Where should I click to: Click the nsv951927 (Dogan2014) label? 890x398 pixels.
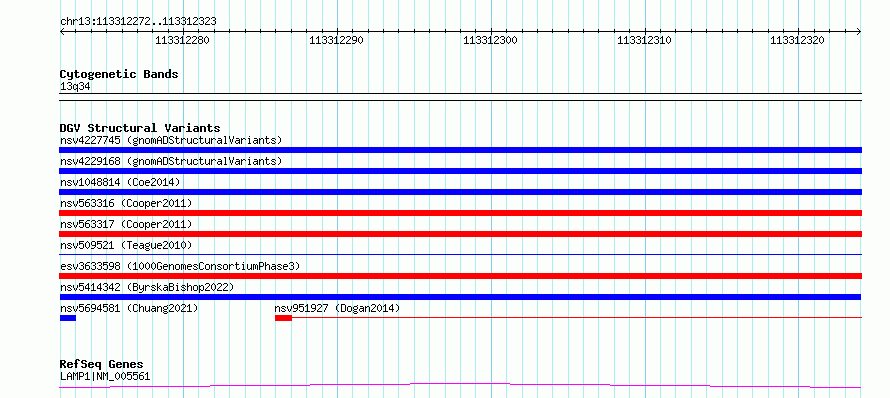[x=337, y=308]
